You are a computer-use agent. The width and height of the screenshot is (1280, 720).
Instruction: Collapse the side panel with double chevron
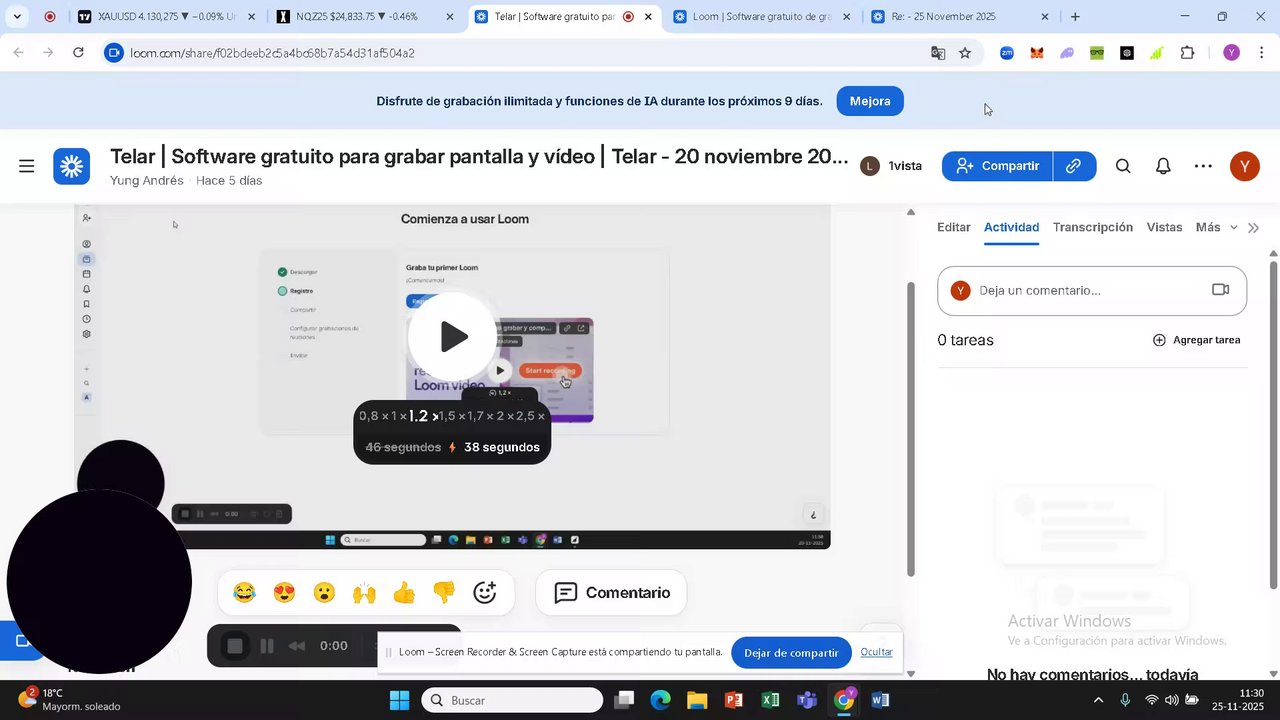coord(1254,228)
